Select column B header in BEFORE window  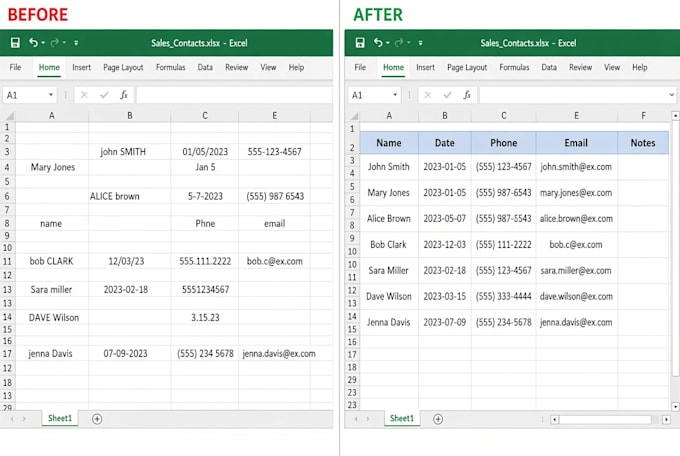tap(130, 115)
